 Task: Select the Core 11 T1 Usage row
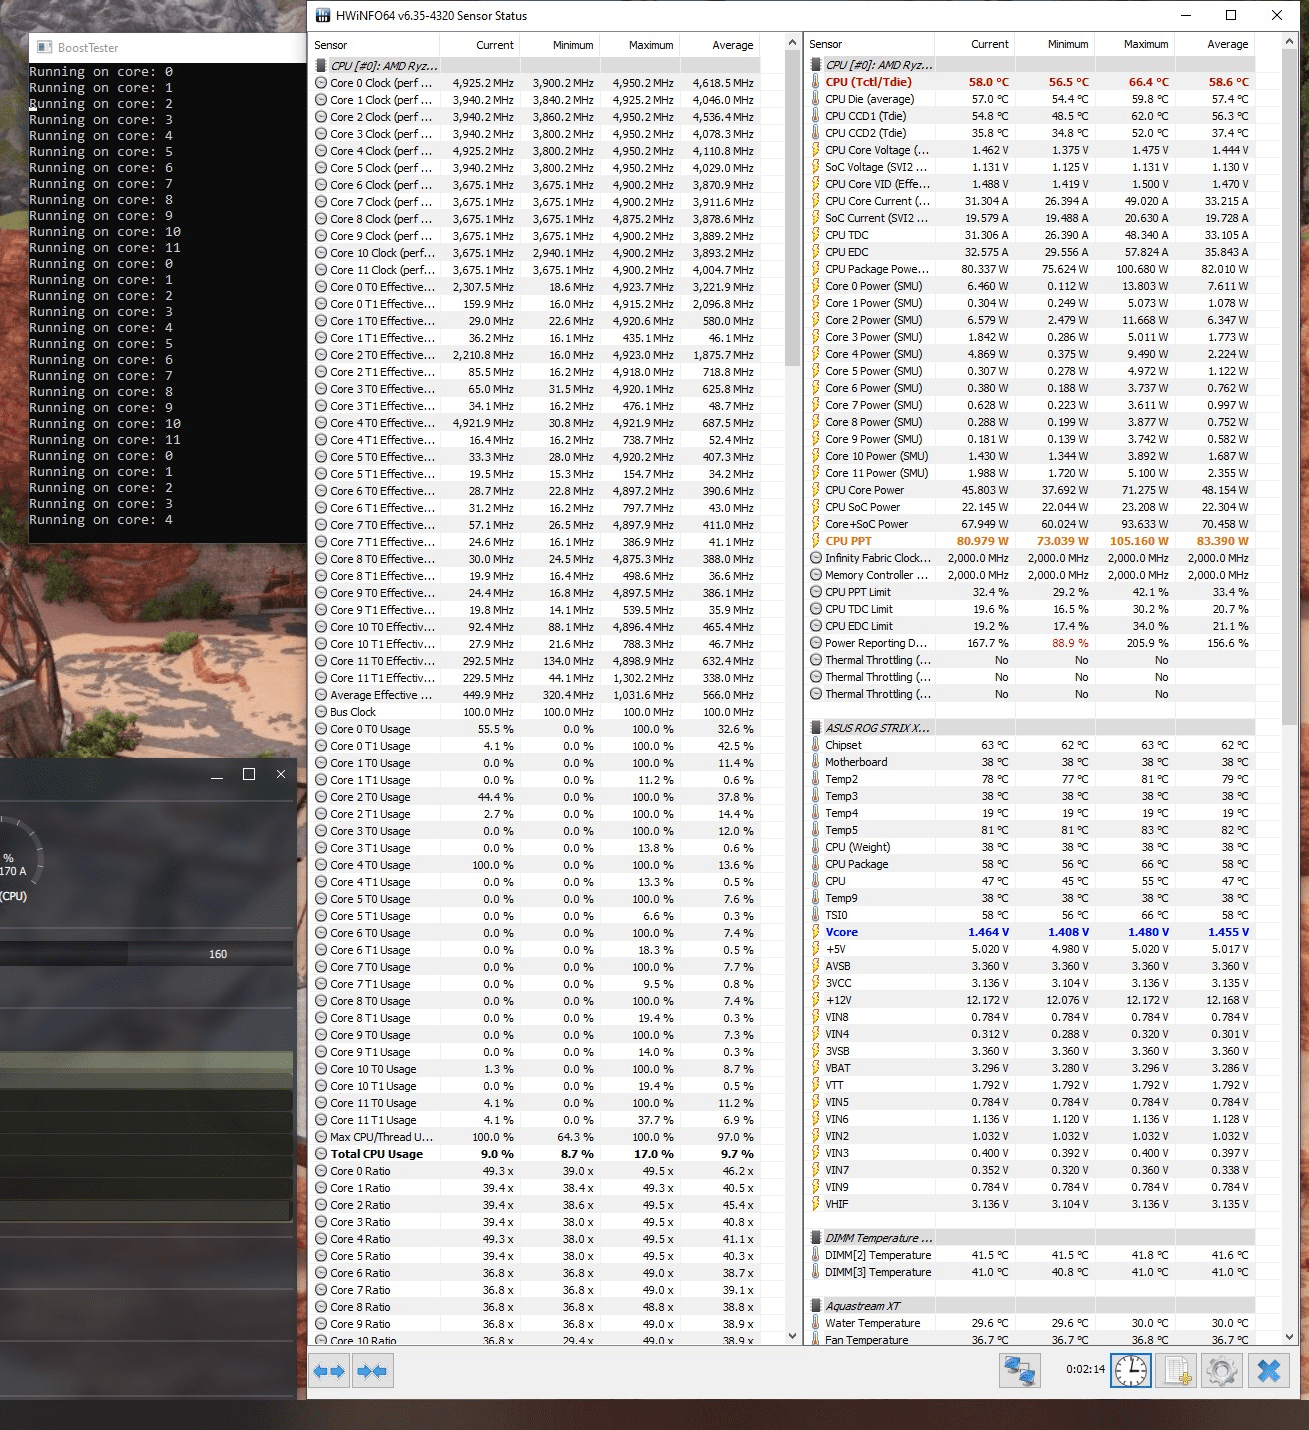pos(536,1120)
